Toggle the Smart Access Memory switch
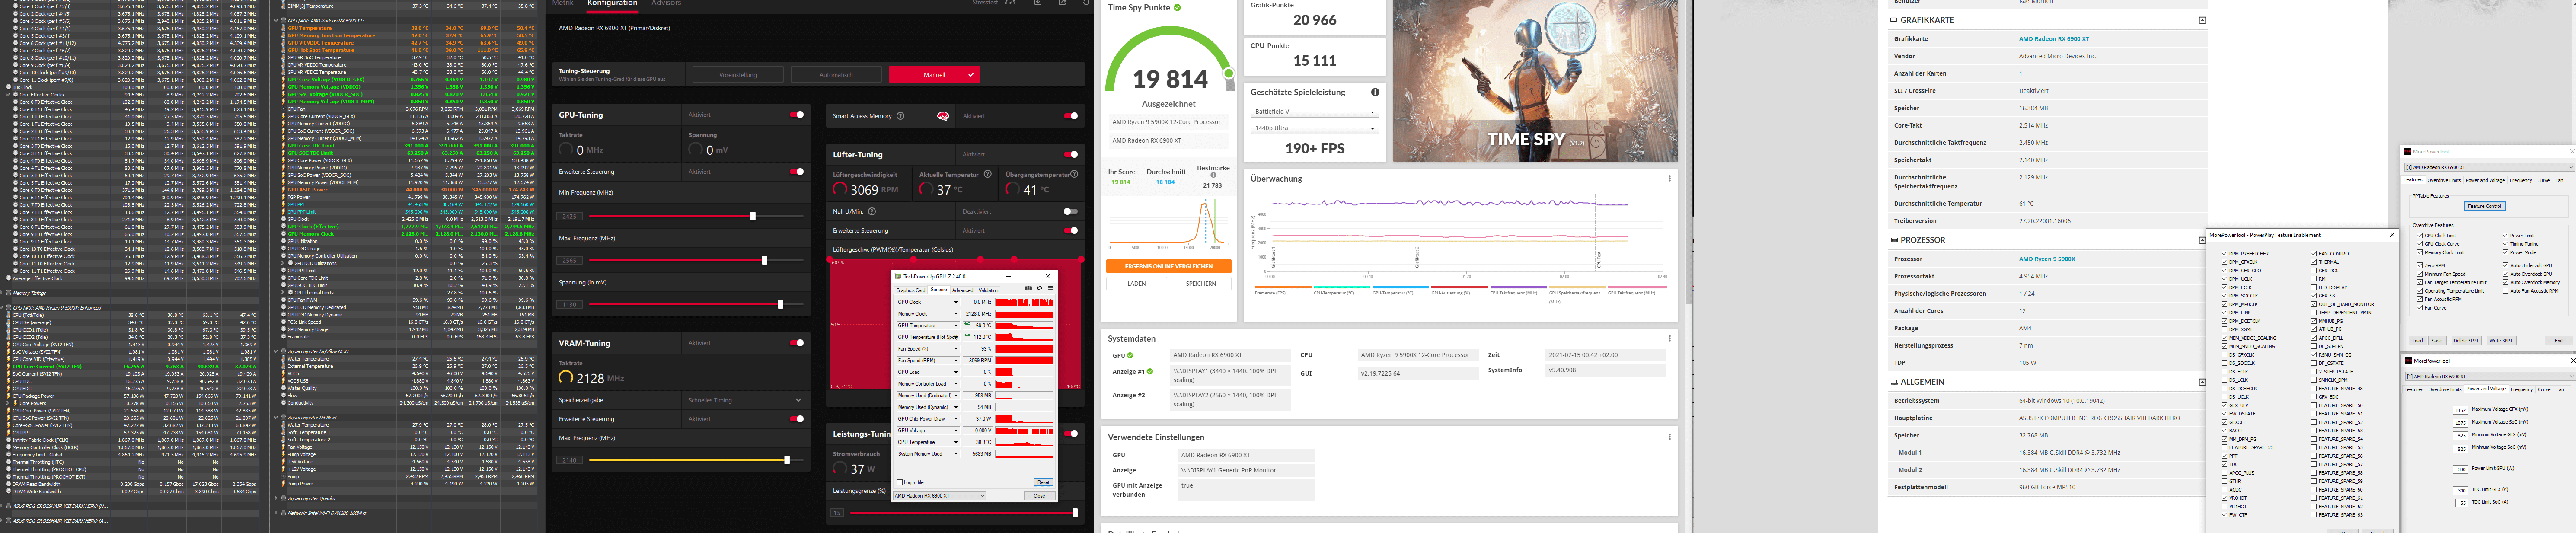Screen dimensions: 2576x533 pyautogui.click(x=1071, y=116)
